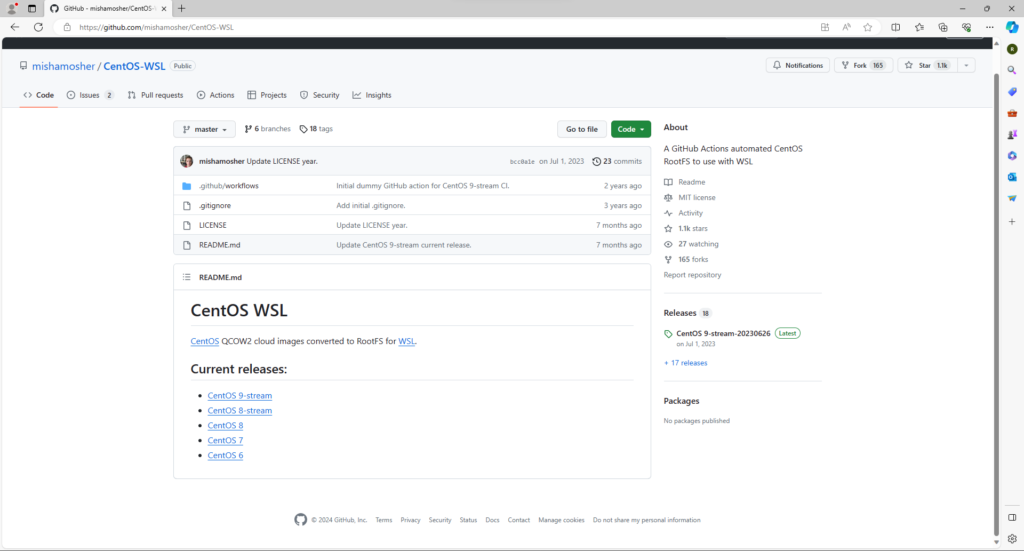Open CentOS 9-stream release link
1024x551 pixels.
pos(240,396)
